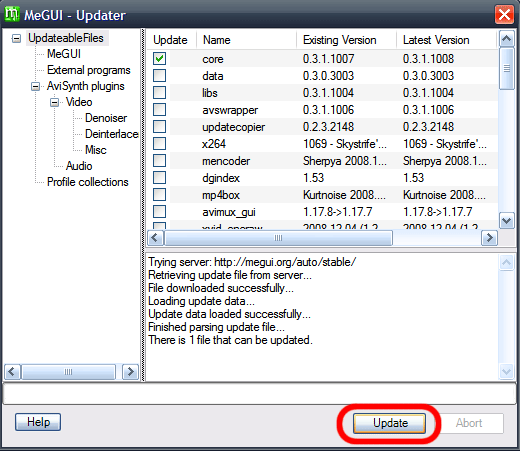The image size is (520, 451).
Task: Click the tree panel scroll left arrow
Action: pyautogui.click(x=12, y=372)
